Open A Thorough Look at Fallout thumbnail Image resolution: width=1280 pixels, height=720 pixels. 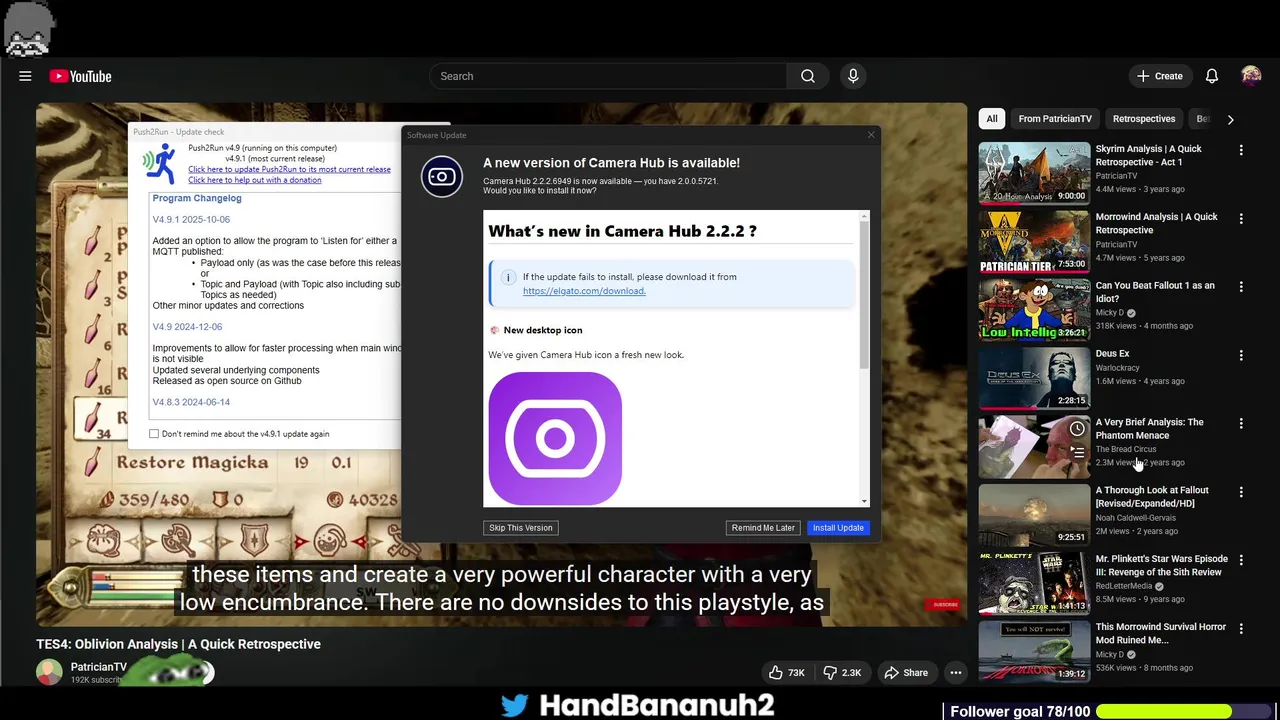click(x=1034, y=515)
